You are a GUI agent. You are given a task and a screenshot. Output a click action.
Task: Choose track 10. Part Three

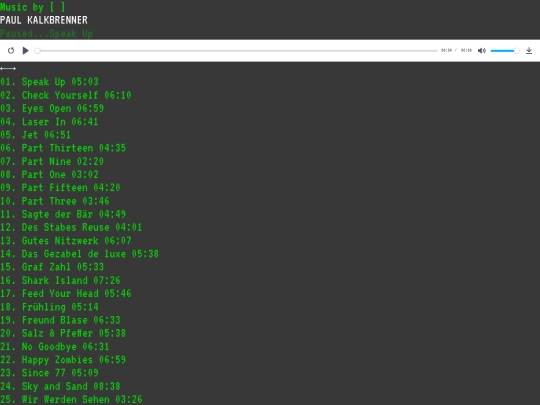(x=55, y=201)
